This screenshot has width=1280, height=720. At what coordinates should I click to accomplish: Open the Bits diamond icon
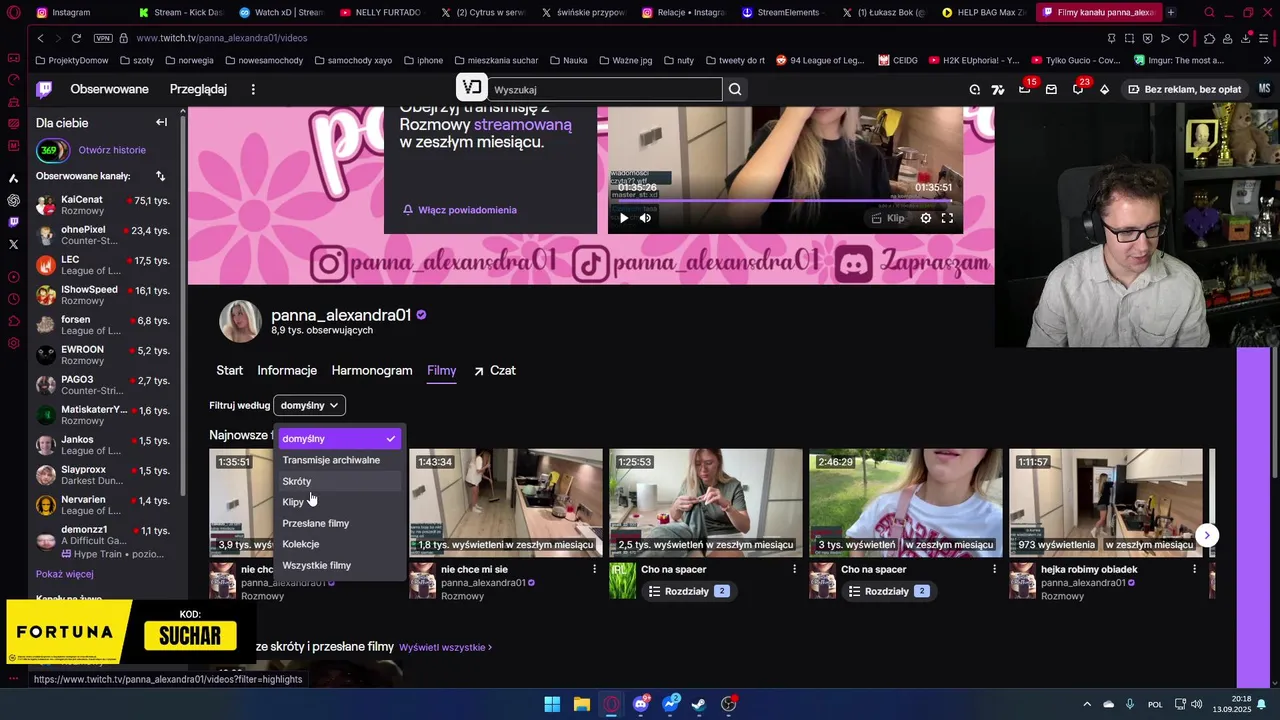[x=1104, y=89]
